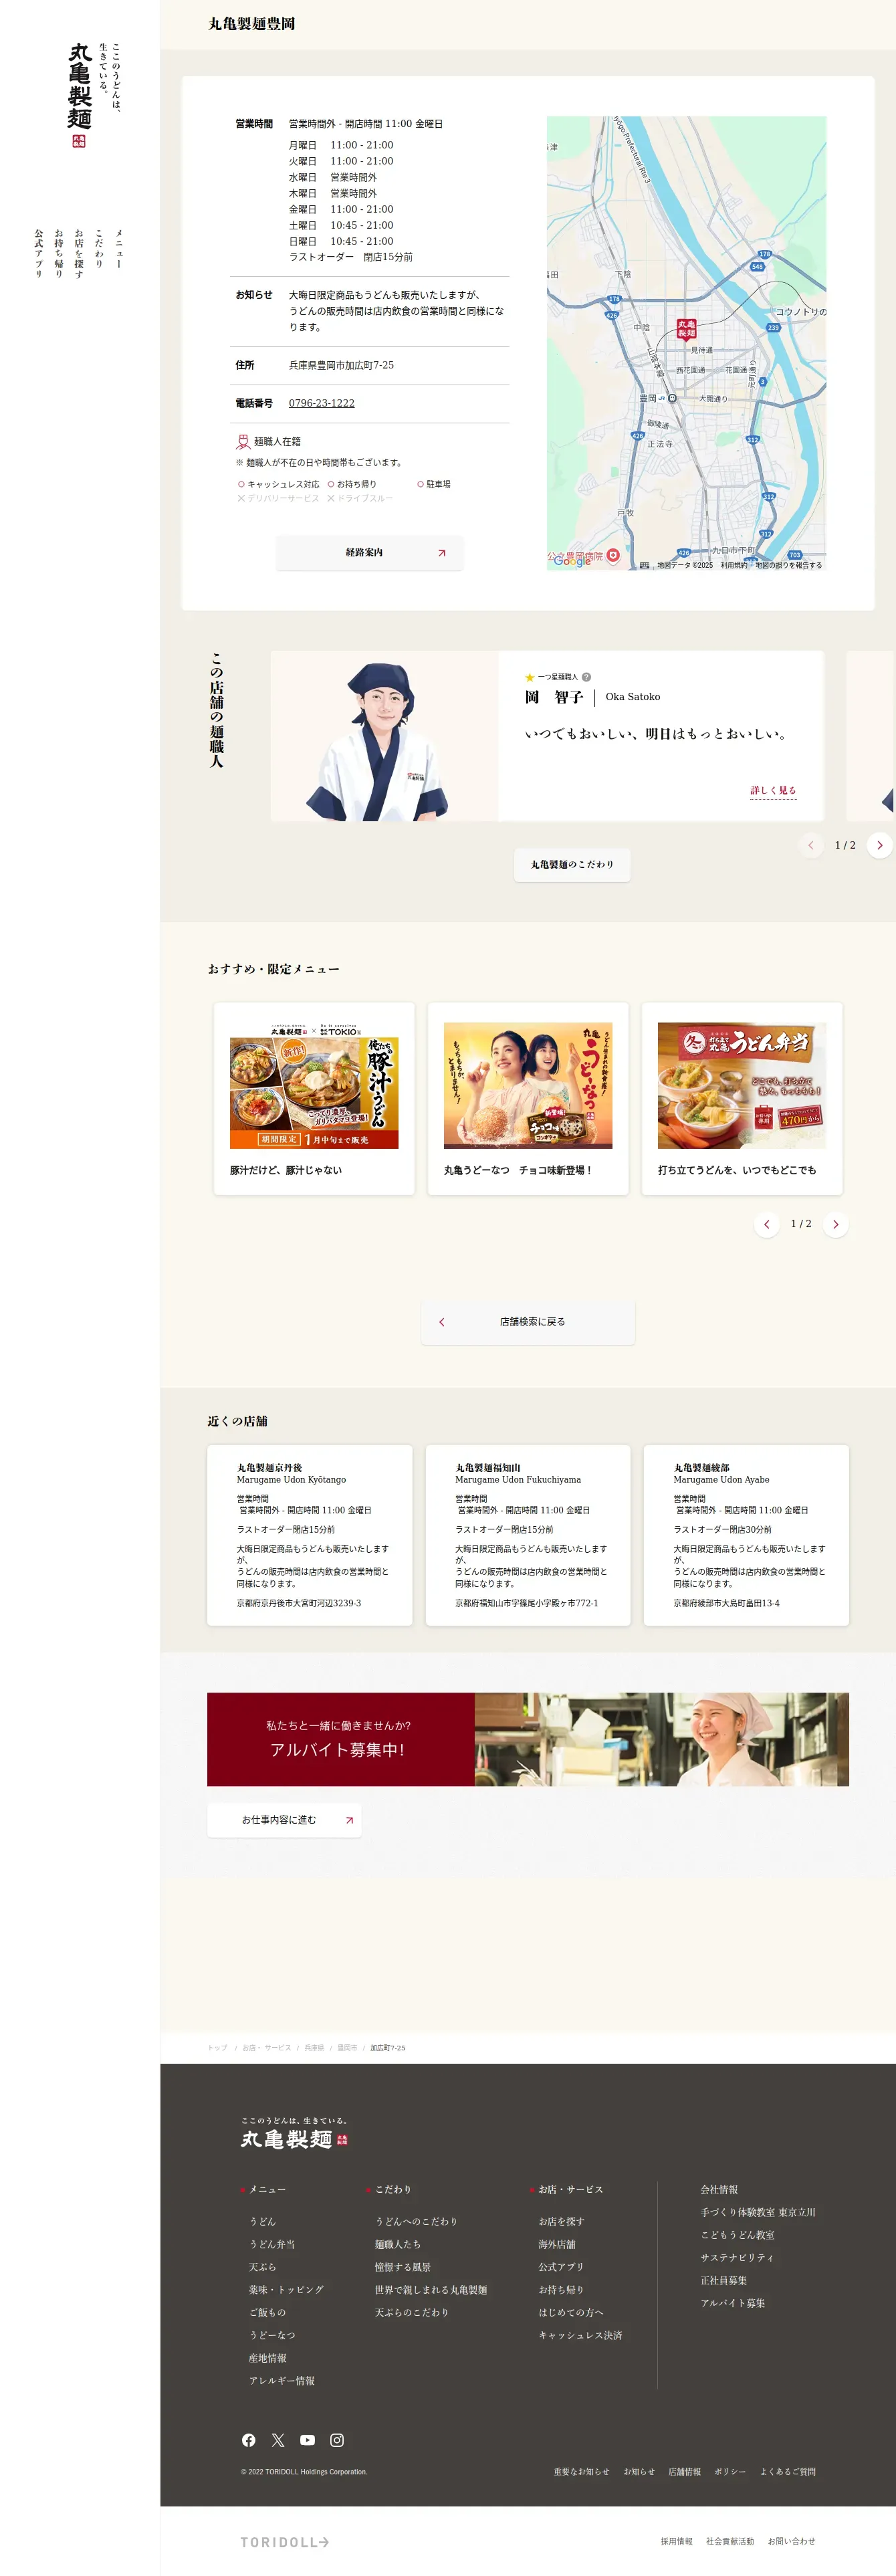This screenshot has height=2576, width=896.
Task: Open the nearby store 丸亀製麺京丹後
Action: 310,1535
